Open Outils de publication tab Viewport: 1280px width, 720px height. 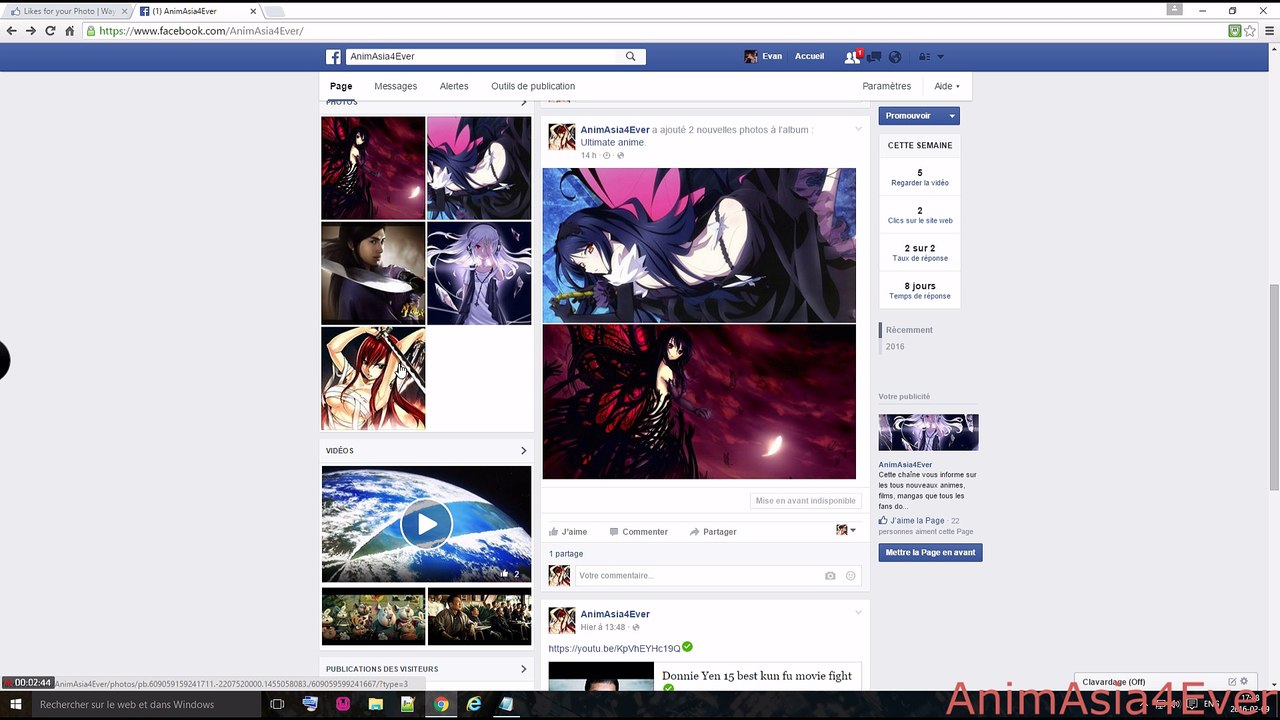point(533,86)
